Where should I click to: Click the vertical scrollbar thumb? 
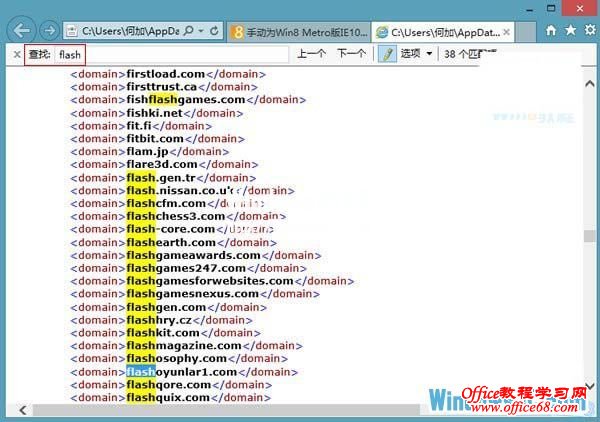coord(590,236)
